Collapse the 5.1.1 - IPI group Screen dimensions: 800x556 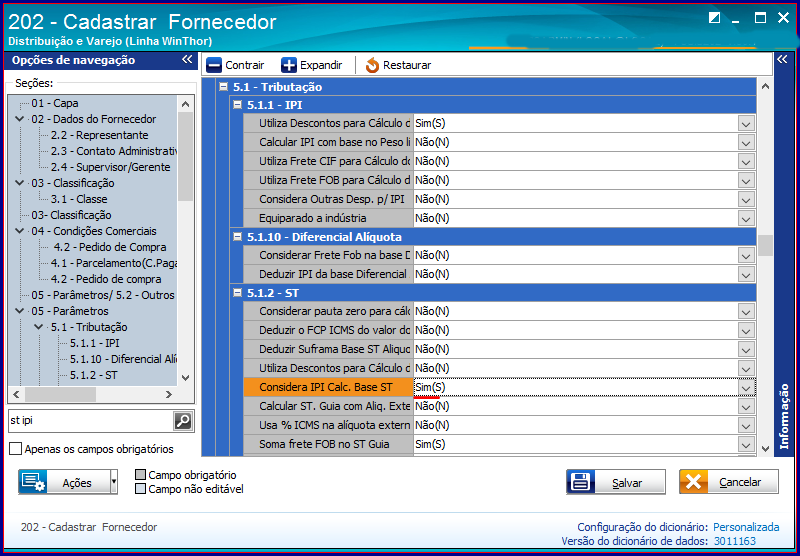click(237, 105)
